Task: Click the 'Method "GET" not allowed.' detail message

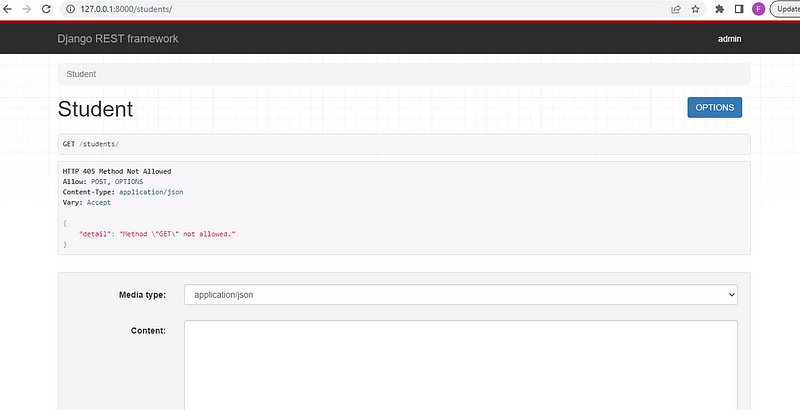Action: (x=177, y=234)
